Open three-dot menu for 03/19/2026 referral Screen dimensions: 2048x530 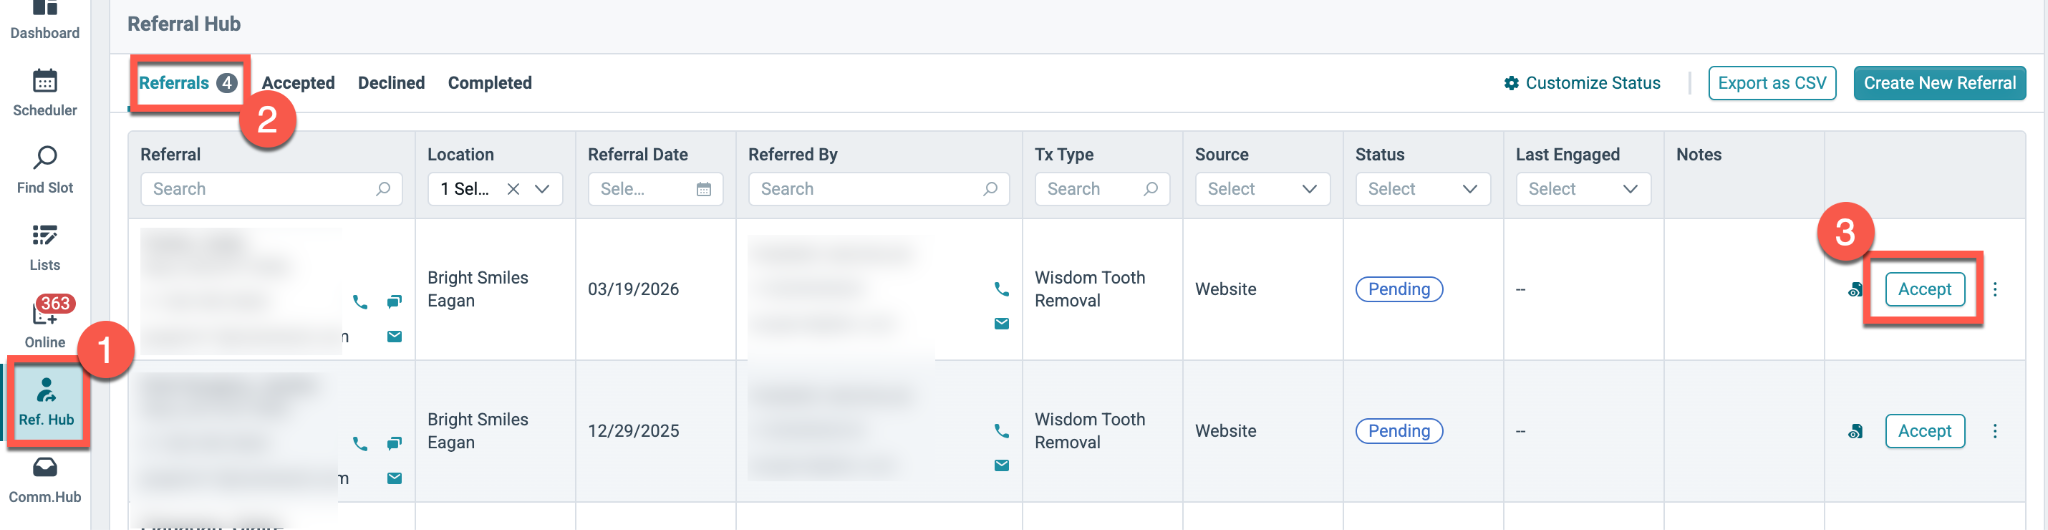click(x=1995, y=289)
